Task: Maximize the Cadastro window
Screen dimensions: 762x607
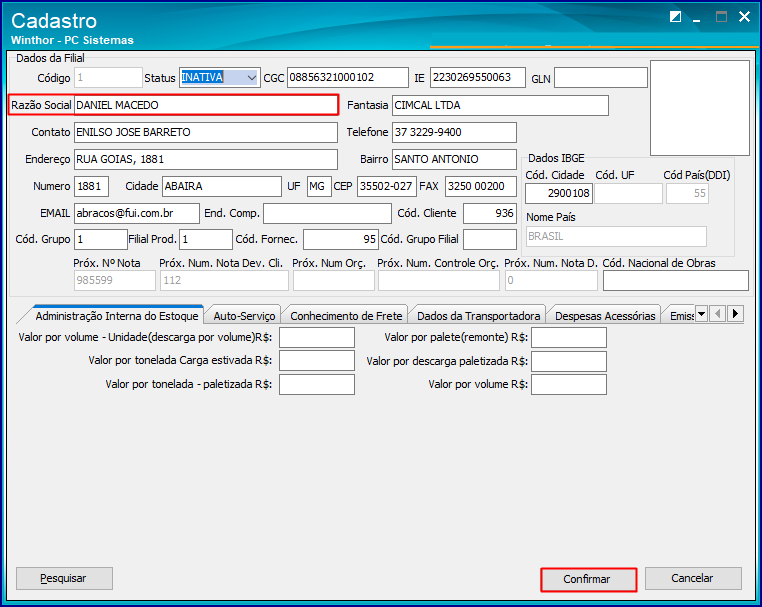Action: [x=721, y=17]
